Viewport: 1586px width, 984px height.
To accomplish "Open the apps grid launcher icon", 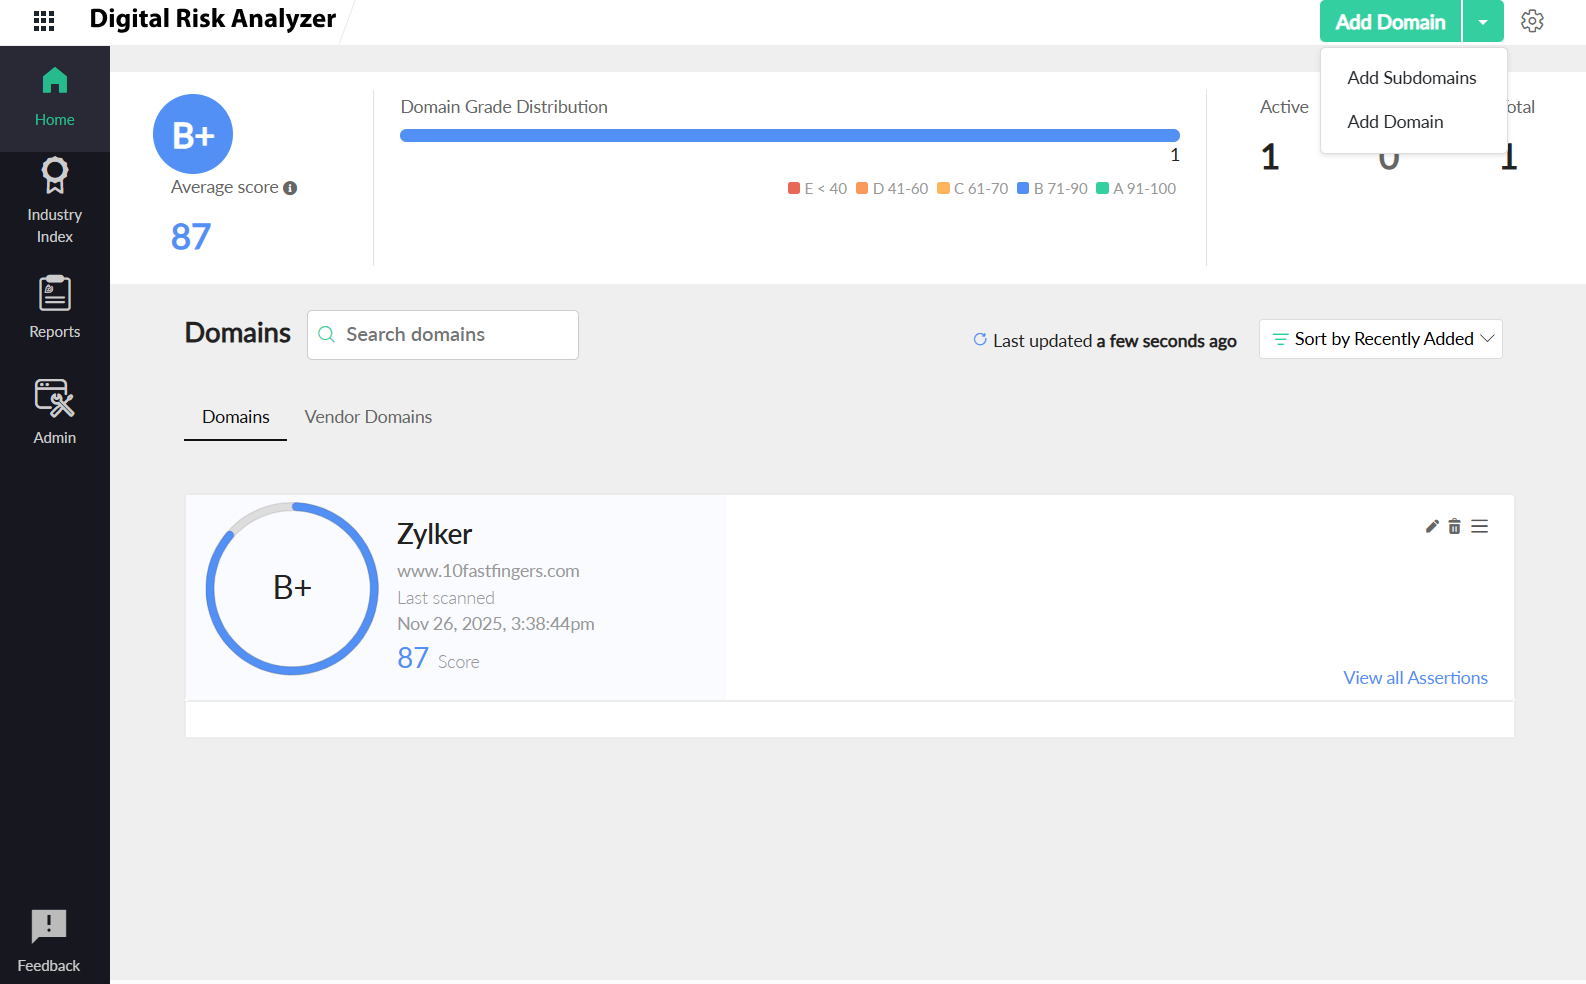I will point(44,21).
